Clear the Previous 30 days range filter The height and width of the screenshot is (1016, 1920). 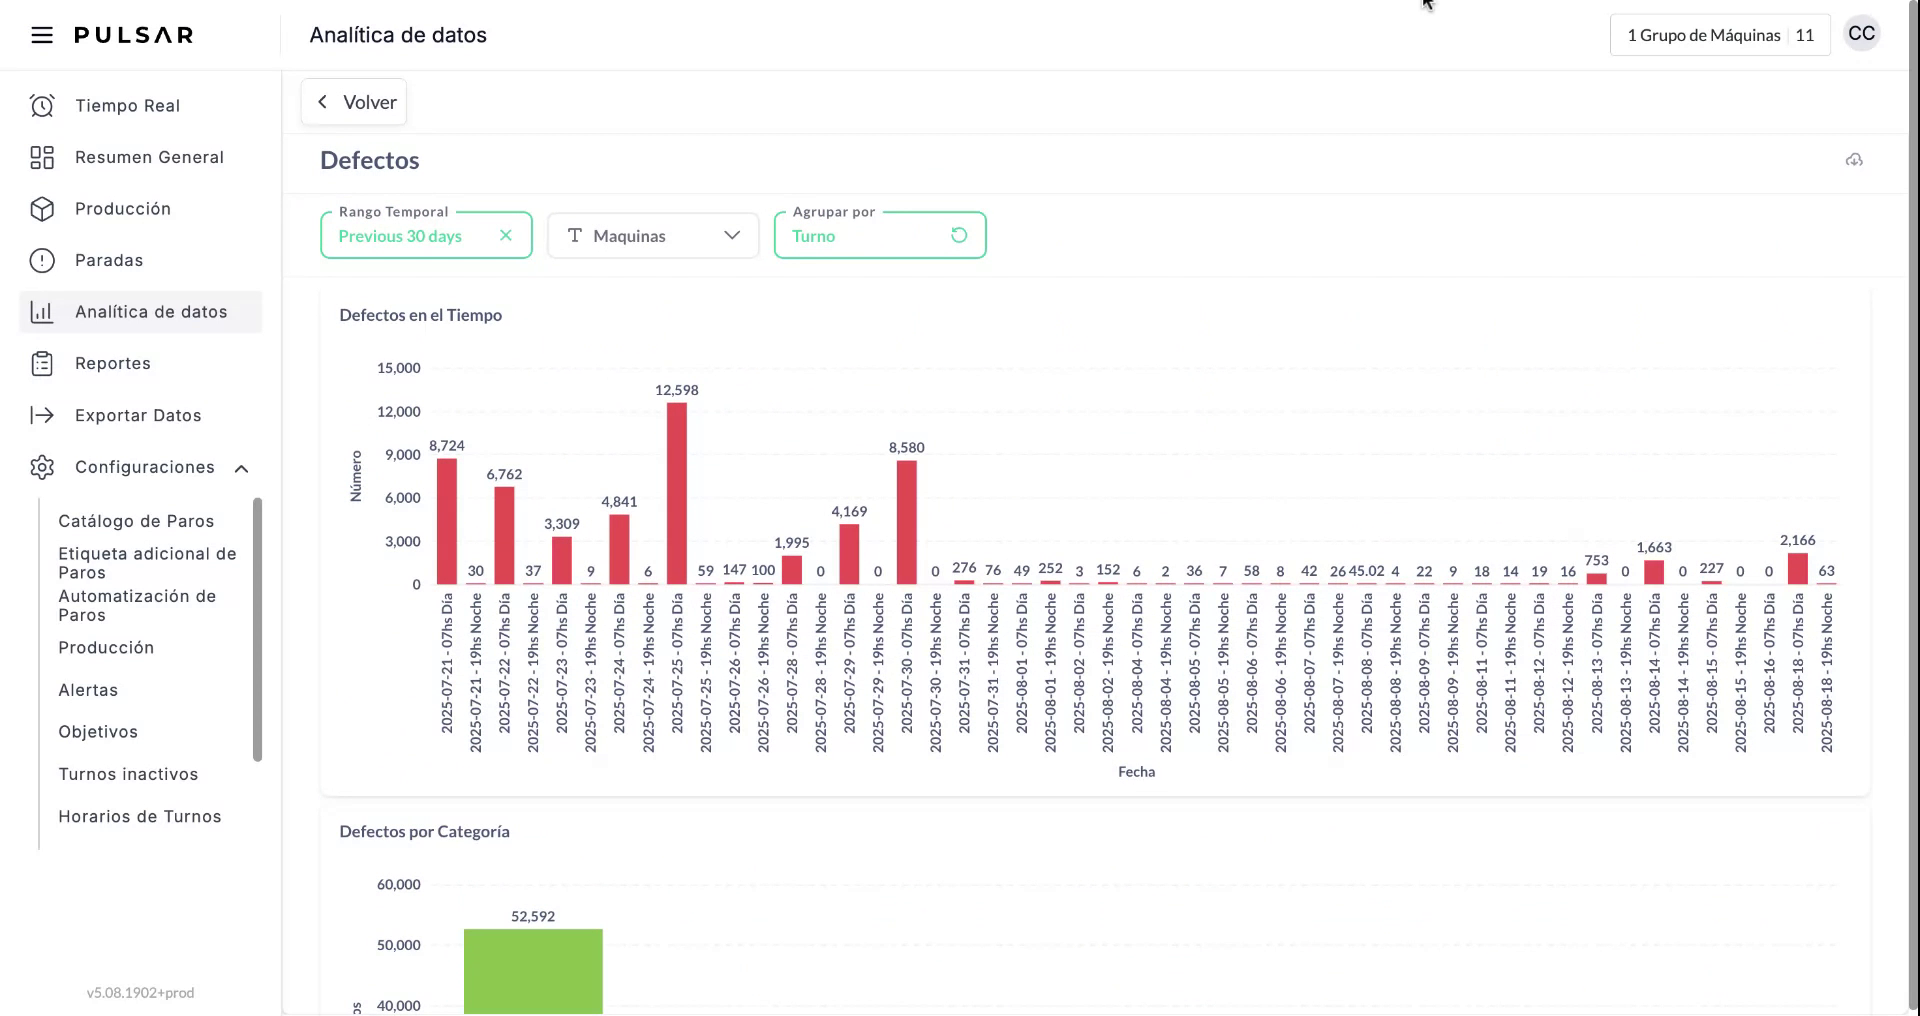[x=506, y=235]
